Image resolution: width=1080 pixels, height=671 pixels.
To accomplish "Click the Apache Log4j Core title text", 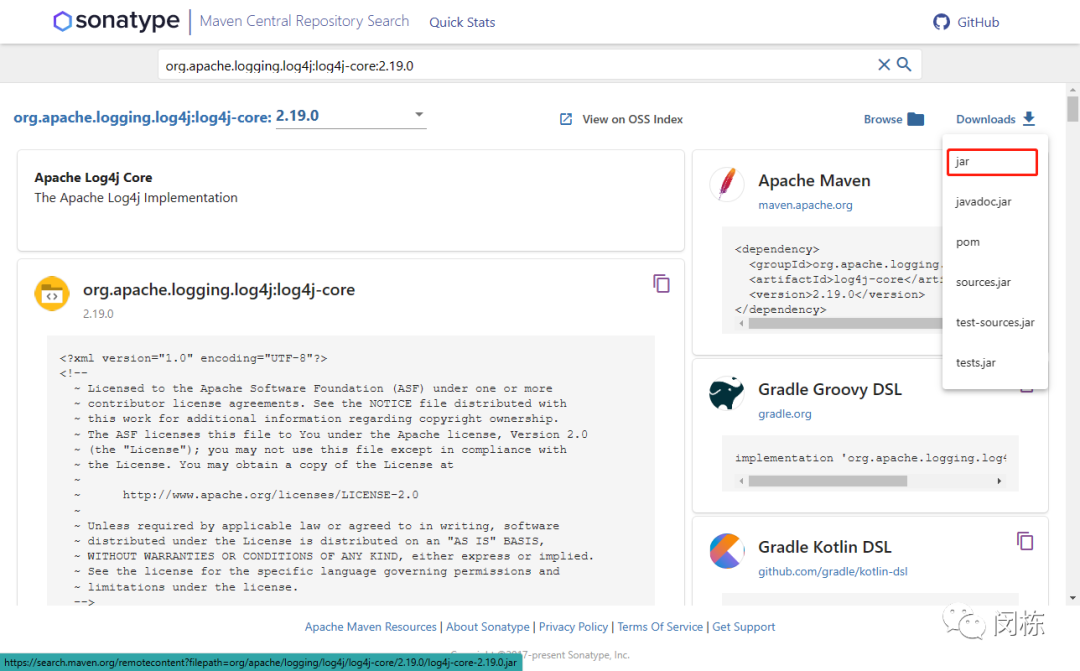I will pos(93,177).
